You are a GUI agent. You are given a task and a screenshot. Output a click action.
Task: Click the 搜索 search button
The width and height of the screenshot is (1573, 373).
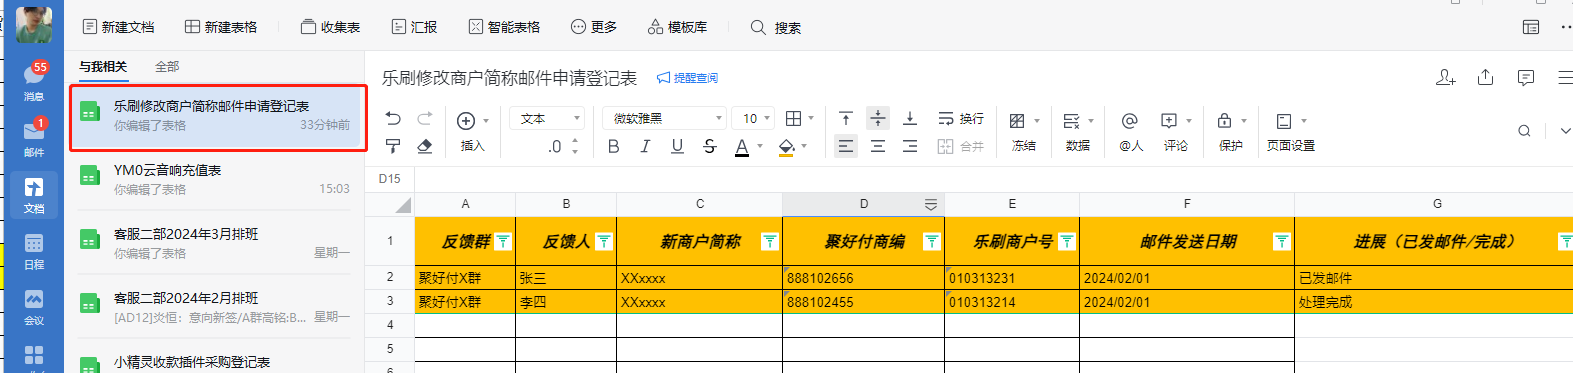(x=775, y=27)
